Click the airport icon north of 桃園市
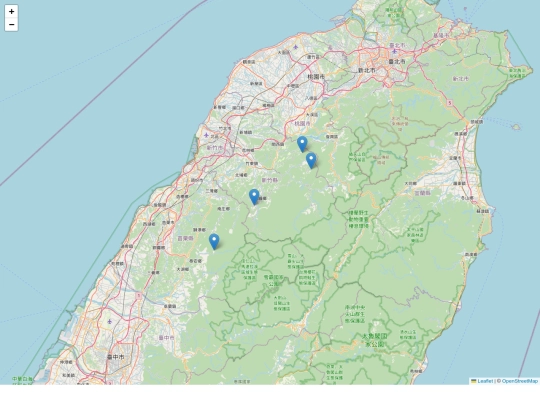 coord(295,47)
